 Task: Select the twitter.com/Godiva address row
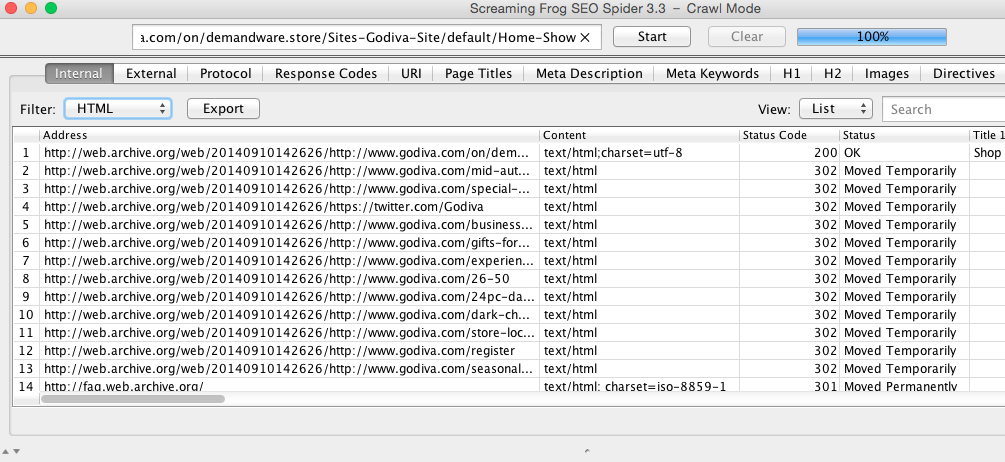[290, 207]
